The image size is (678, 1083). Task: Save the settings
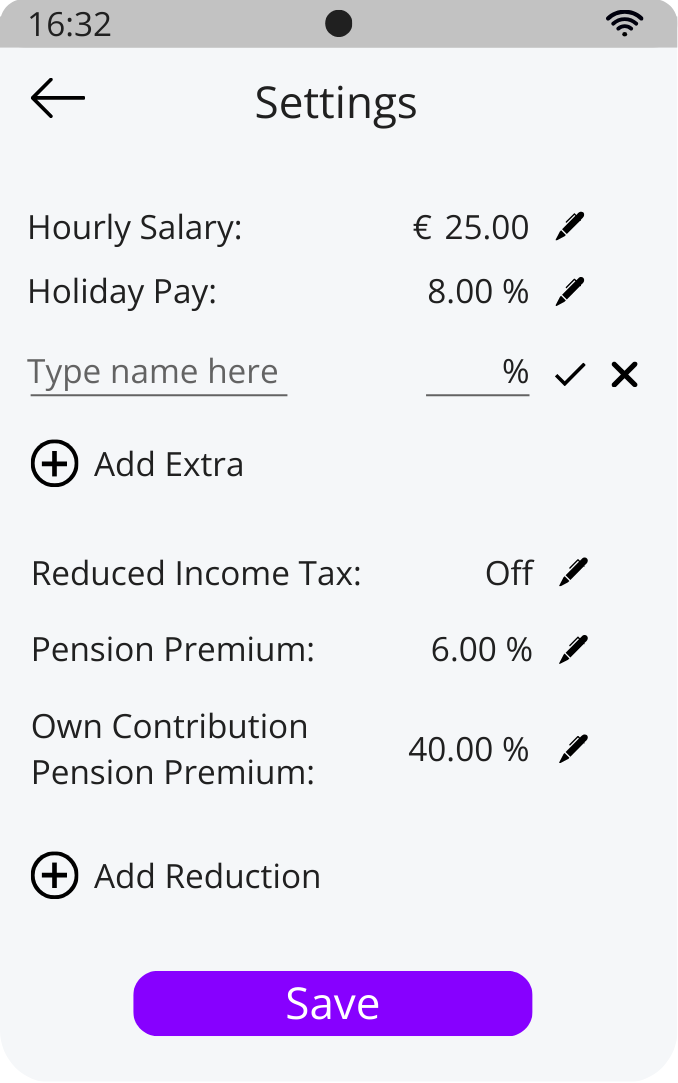[333, 1003]
